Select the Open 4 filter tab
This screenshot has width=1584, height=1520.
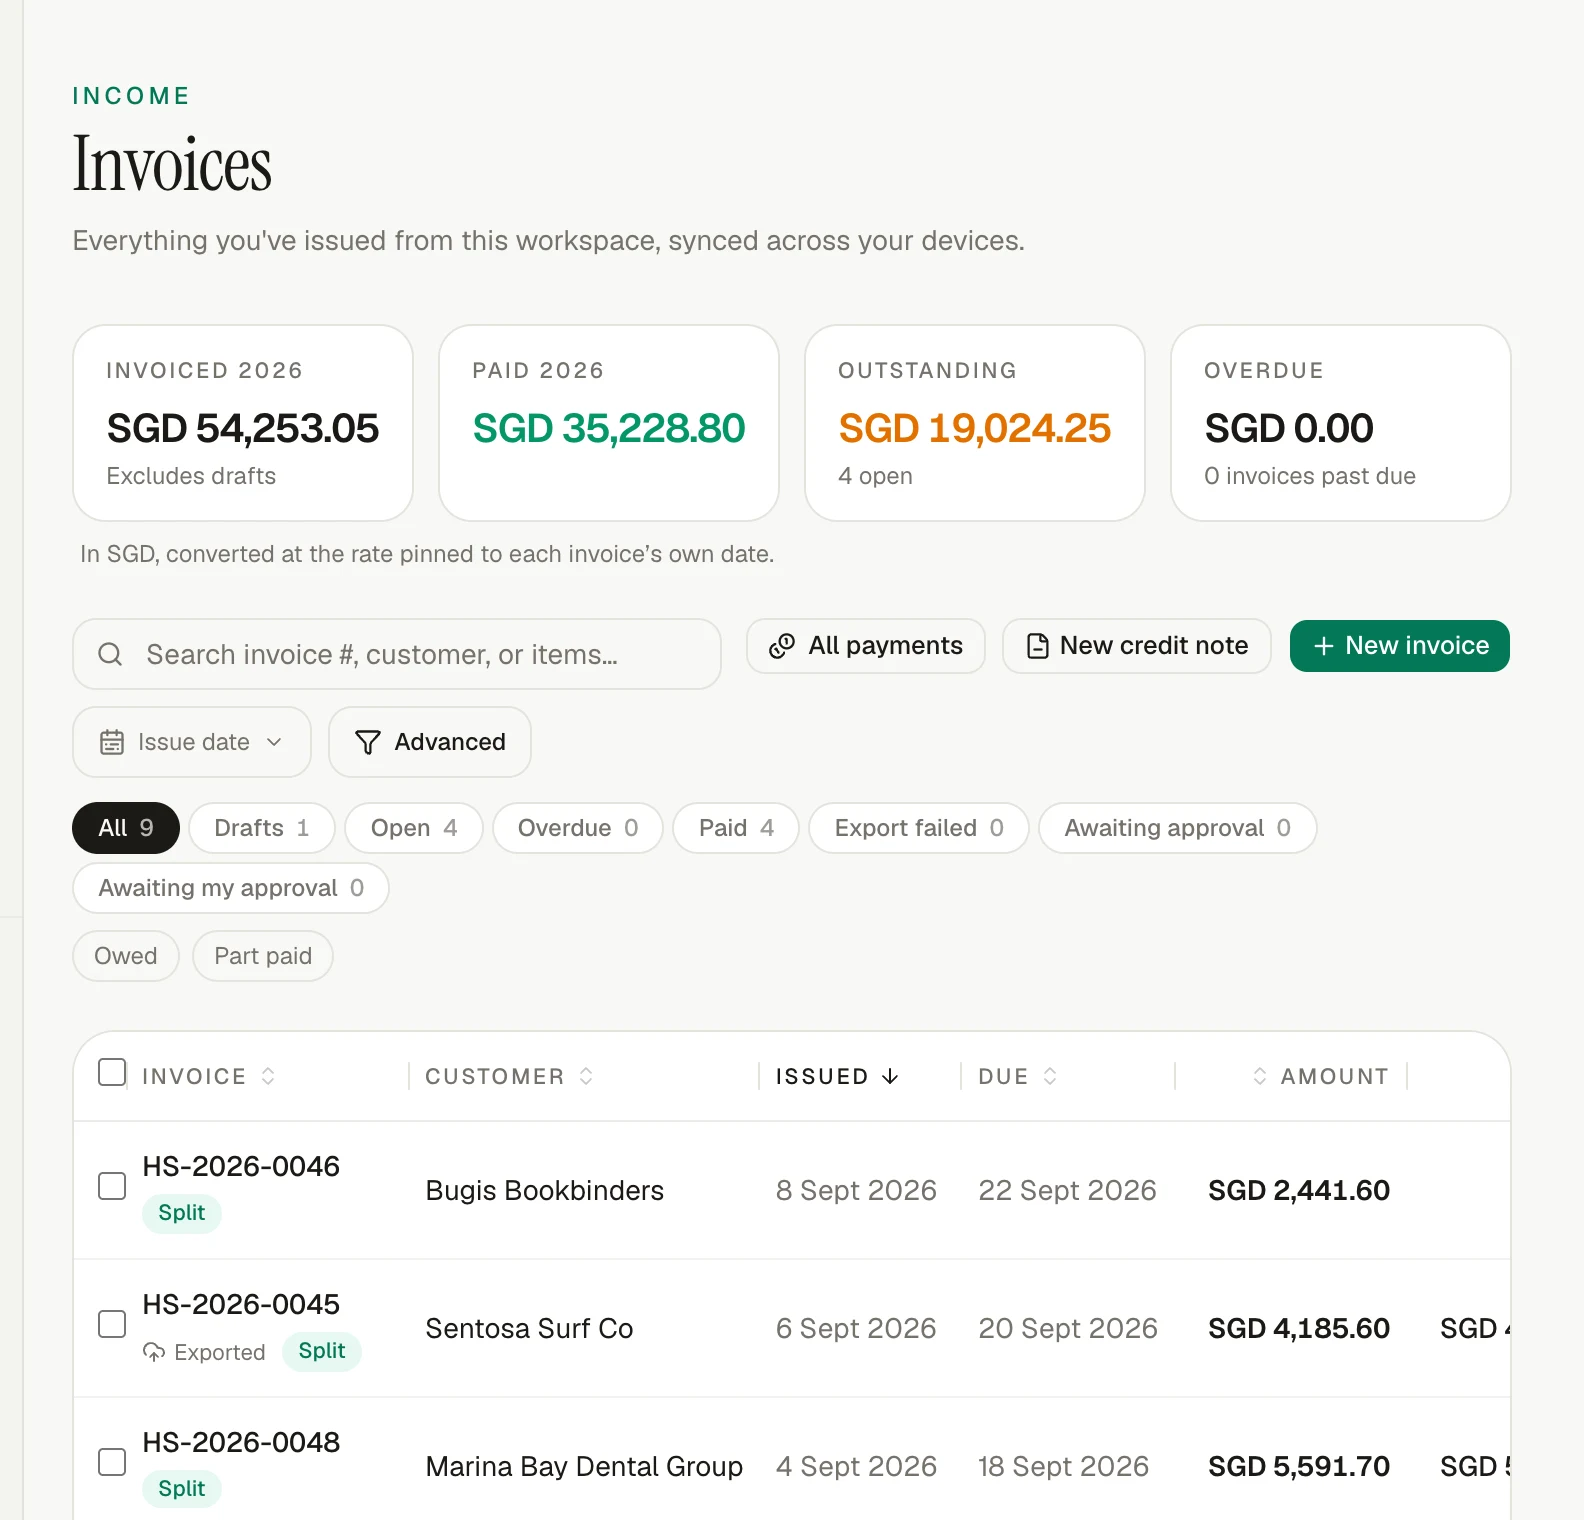tap(414, 828)
